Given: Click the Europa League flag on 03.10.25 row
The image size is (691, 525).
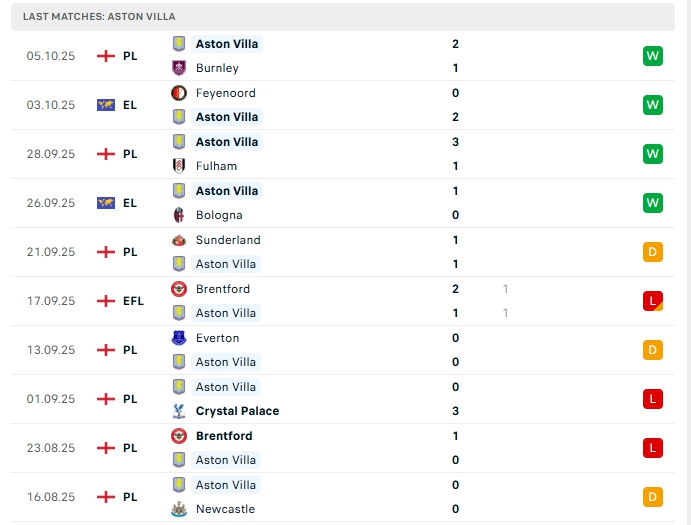Looking at the screenshot, I should pos(105,105).
